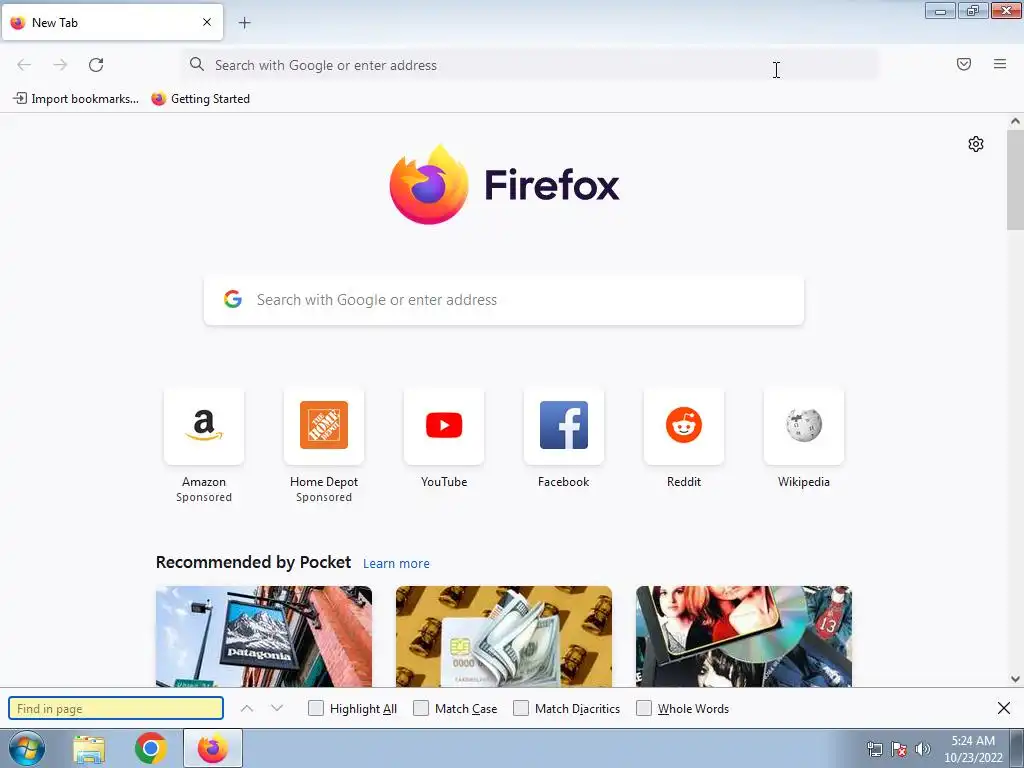
Task: Open network status tray icon
Action: pos(874,749)
